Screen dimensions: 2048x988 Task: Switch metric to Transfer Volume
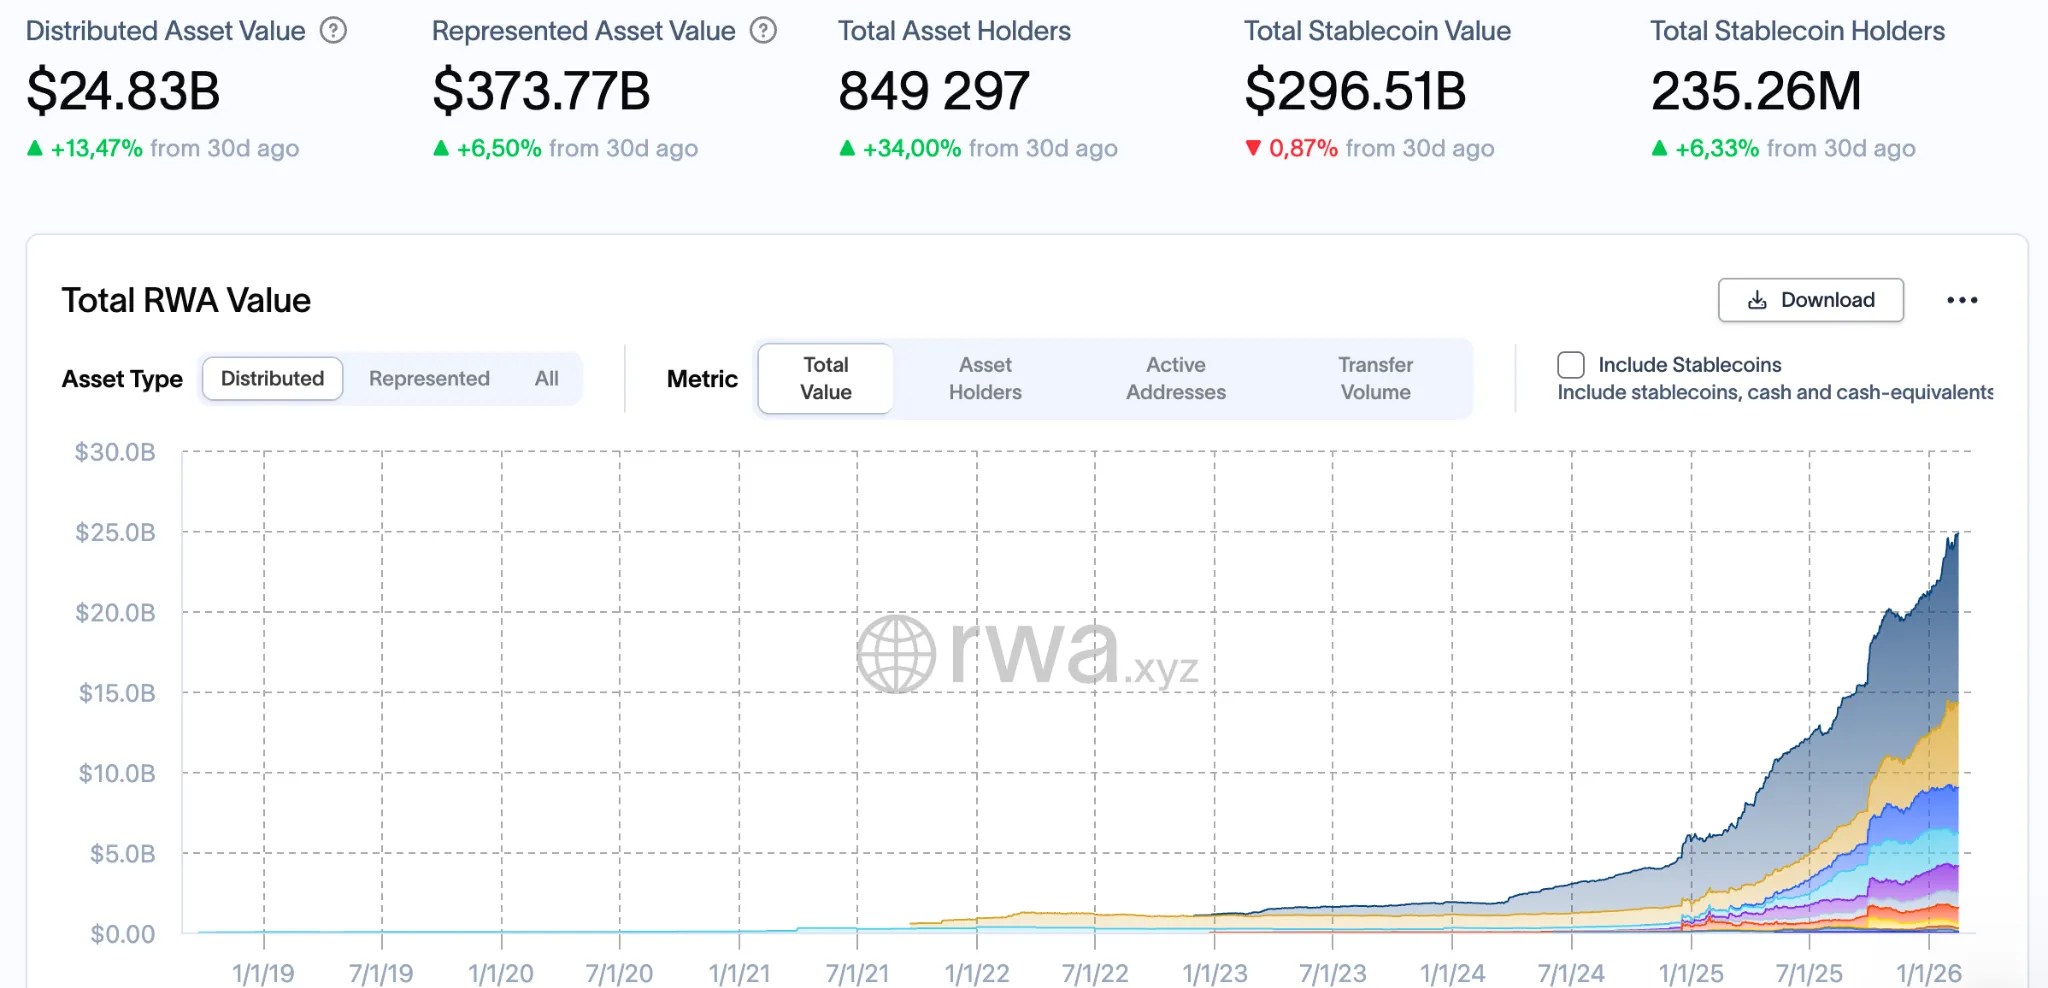(1376, 379)
